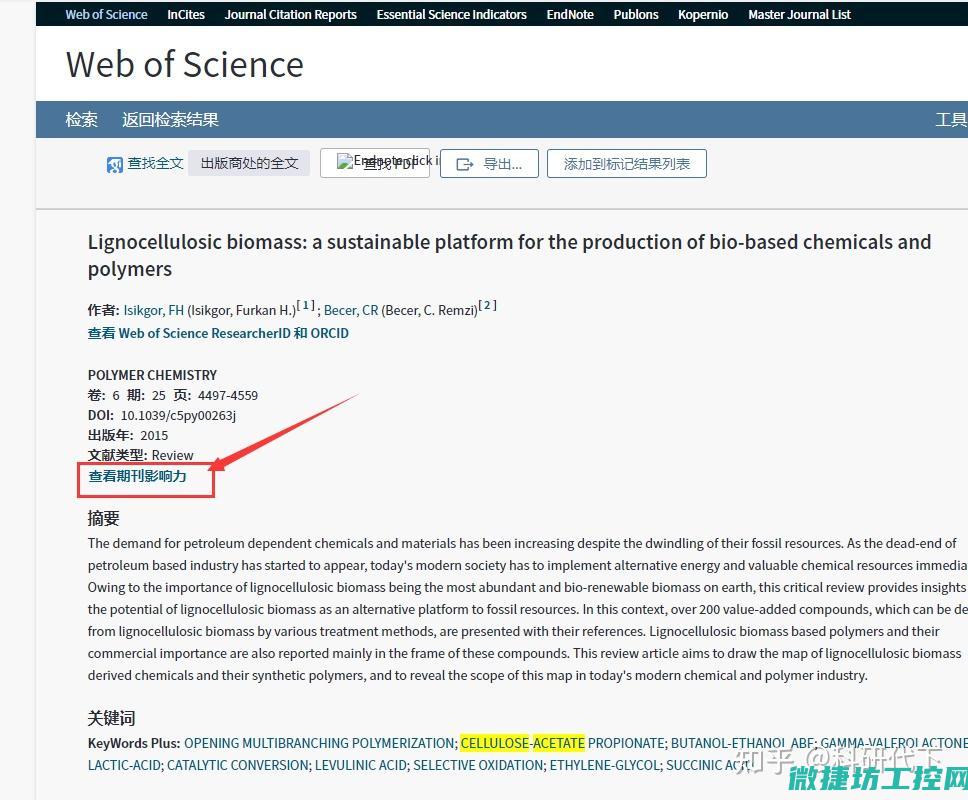Click the 关键词 heading
This screenshot has height=800, width=968.
coord(111,718)
